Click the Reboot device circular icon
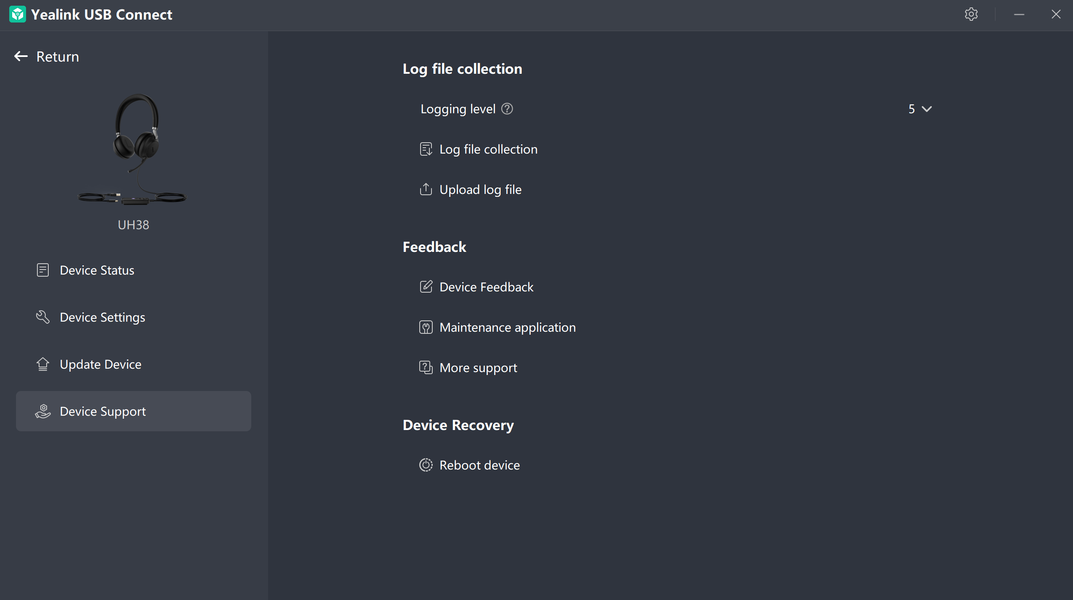The image size is (1073, 600). (426, 465)
